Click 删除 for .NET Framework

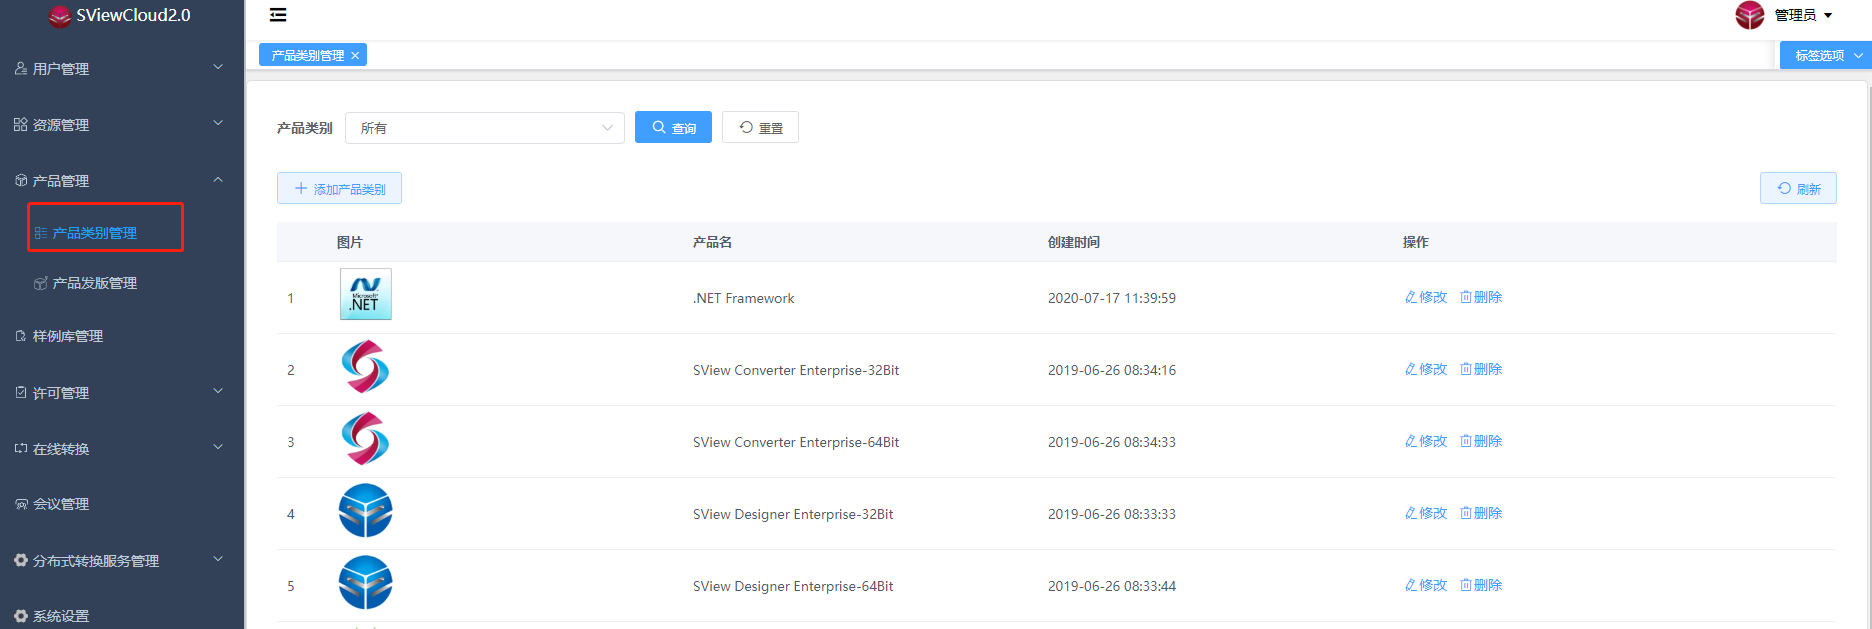coord(1481,297)
